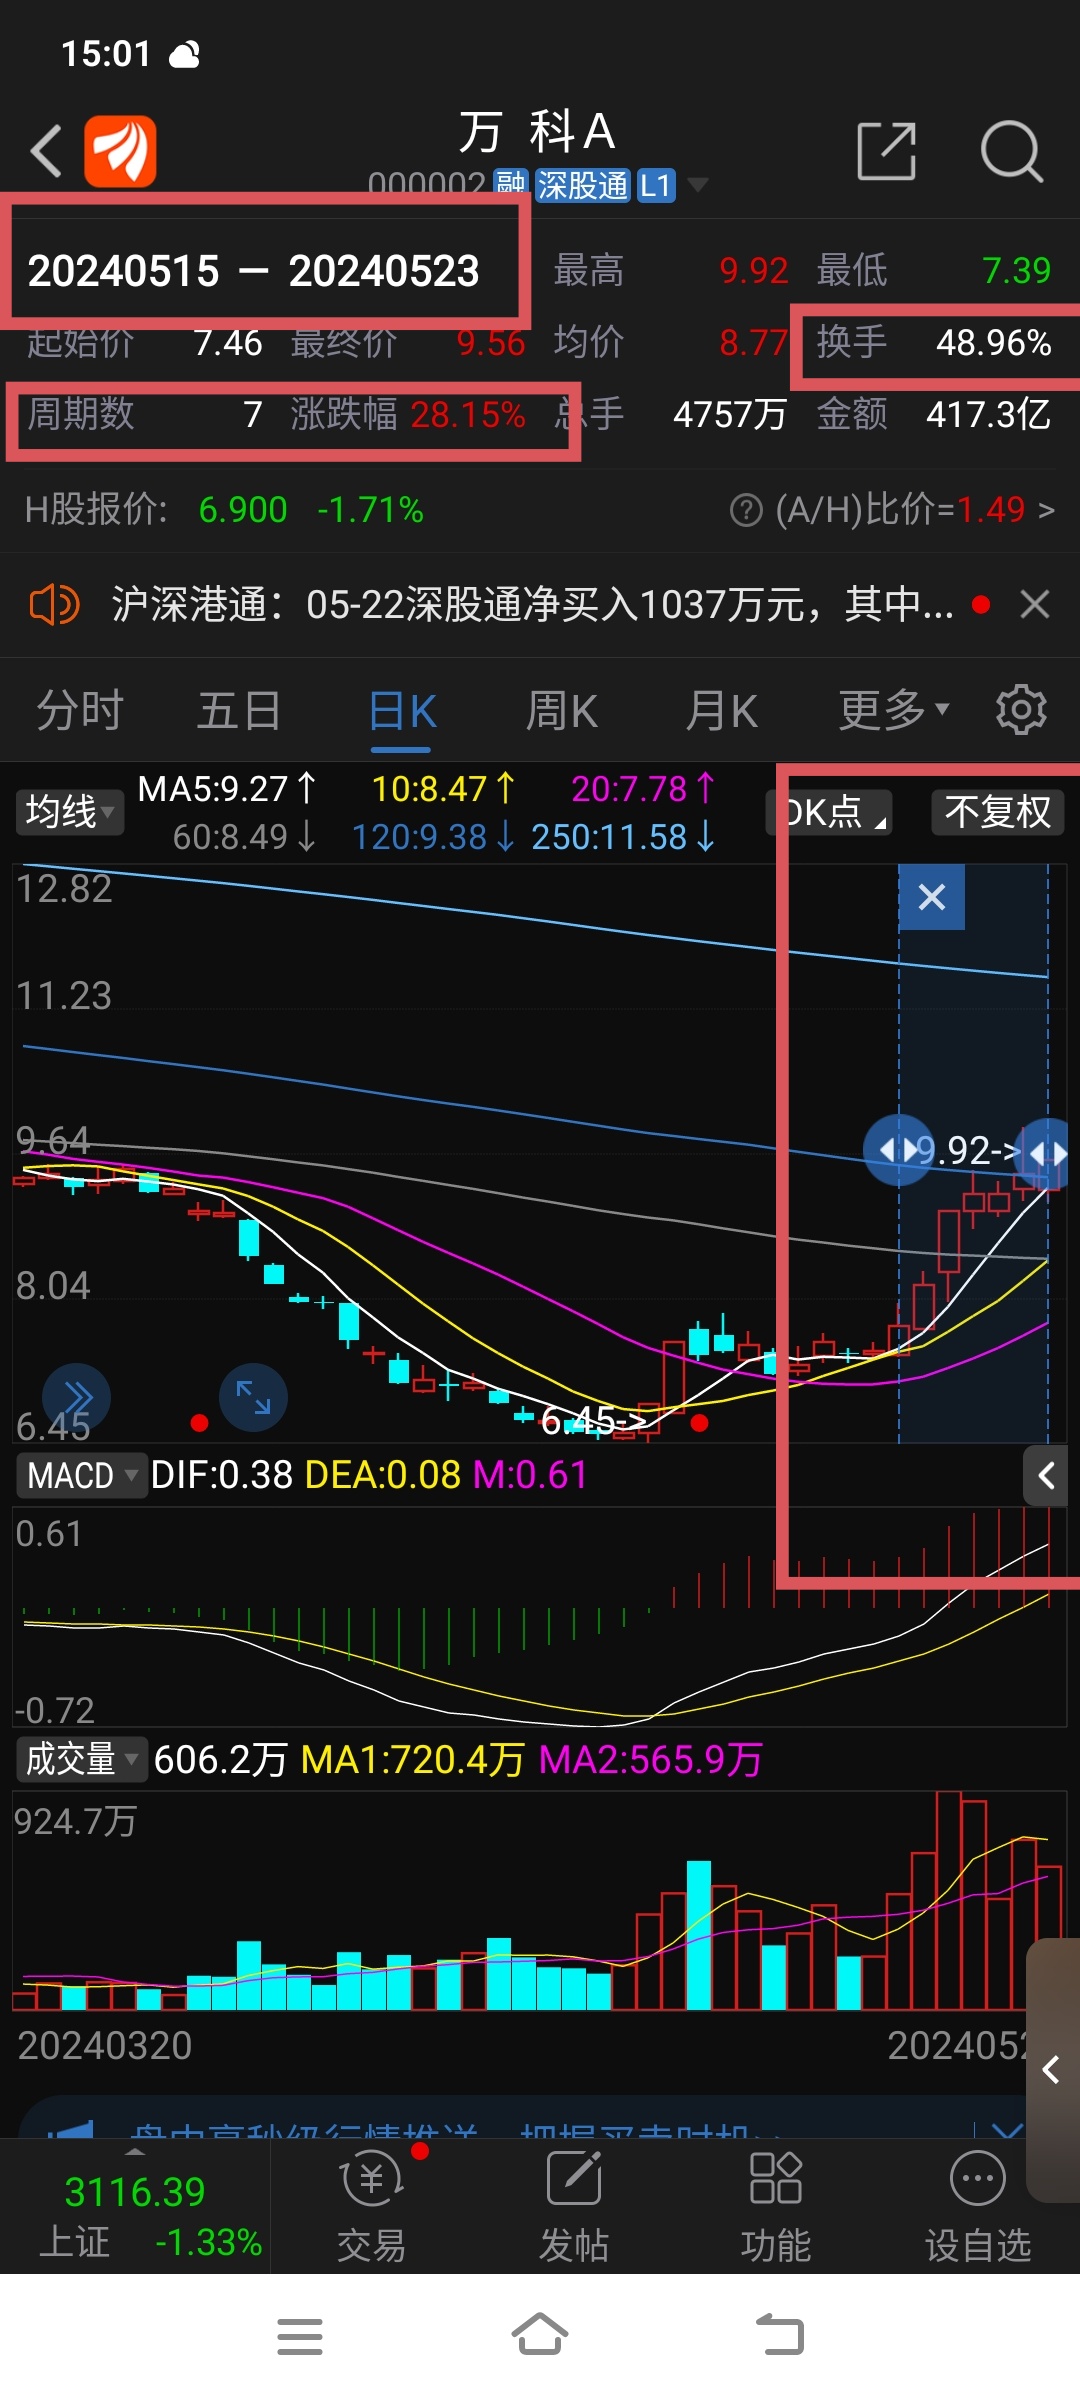
Task: Tap H股报价 6.900 quote row
Action: (x=224, y=510)
